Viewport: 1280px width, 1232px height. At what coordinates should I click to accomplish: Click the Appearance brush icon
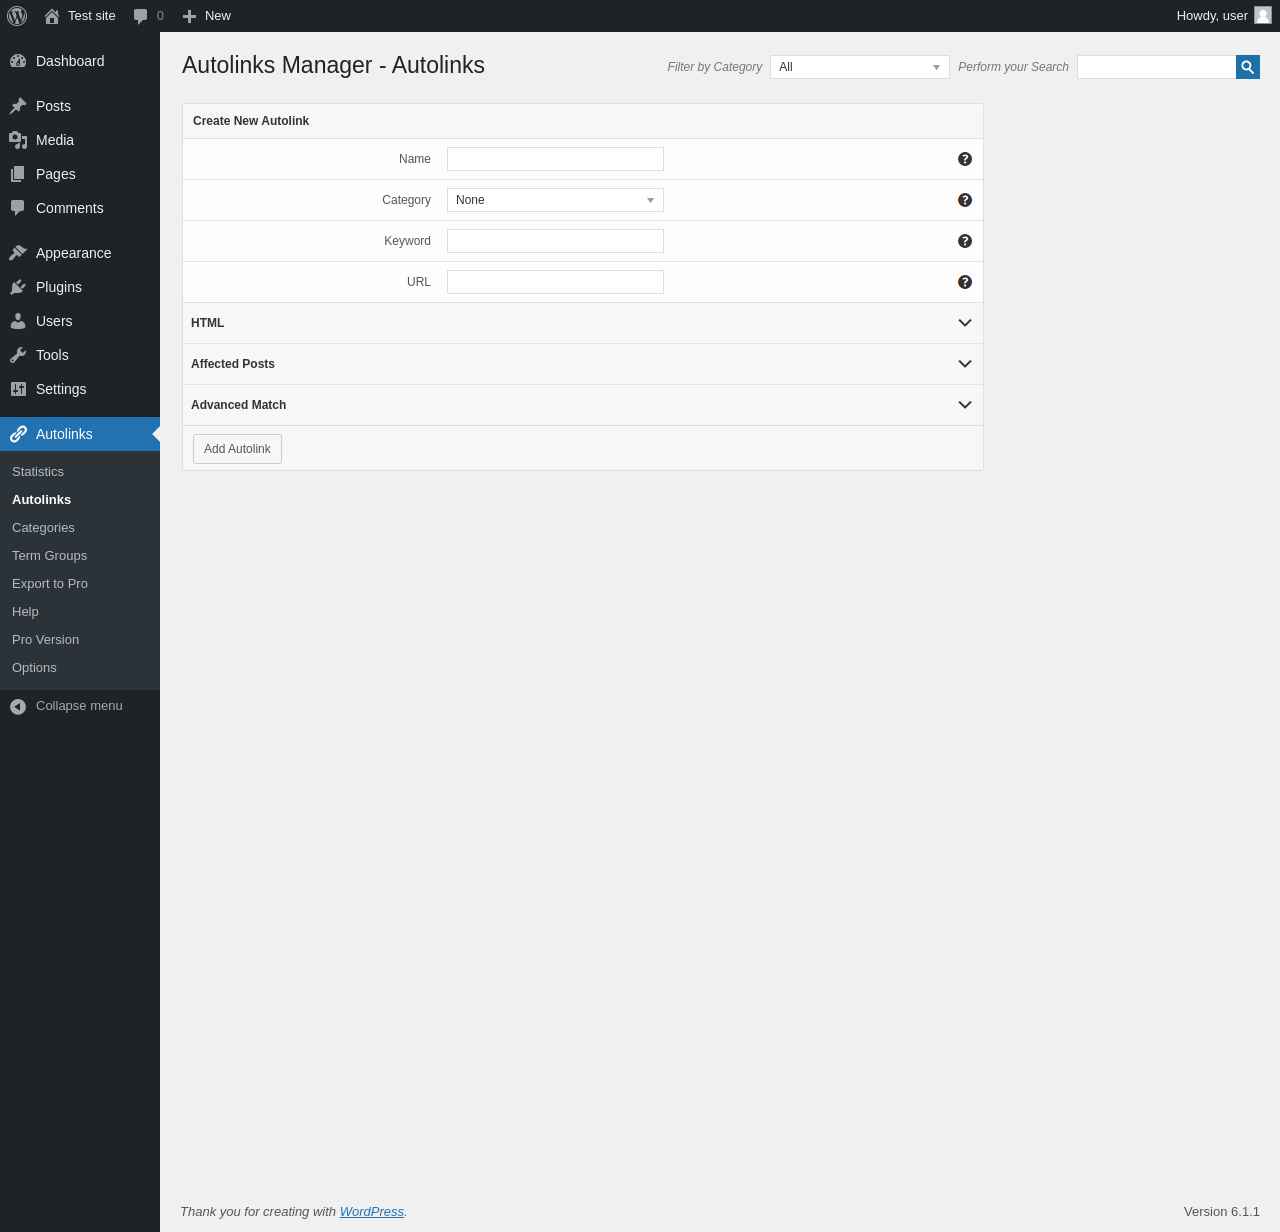pos(18,253)
